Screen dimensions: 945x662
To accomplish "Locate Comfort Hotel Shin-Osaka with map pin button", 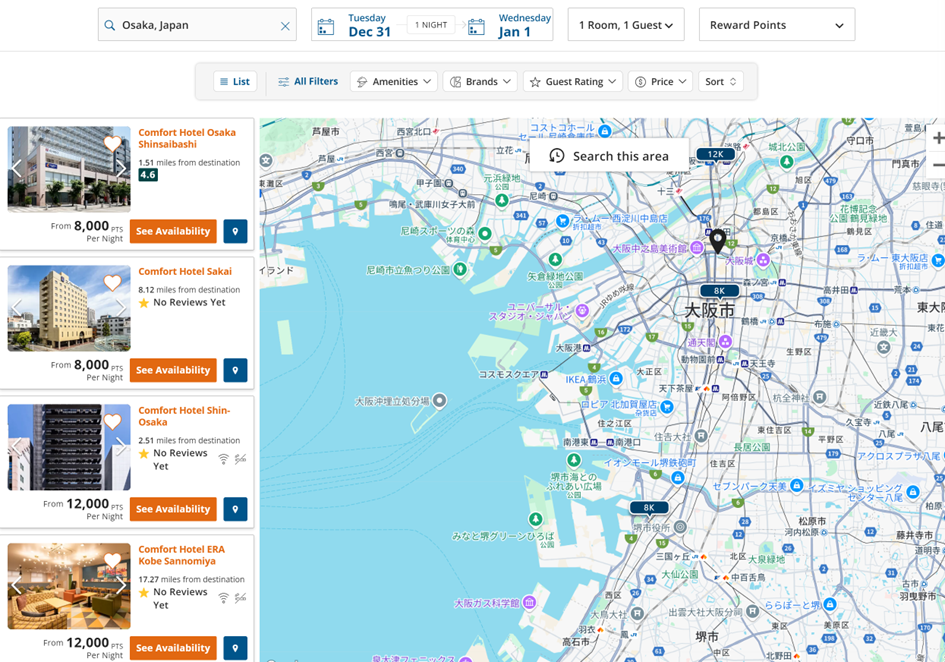I will pos(235,509).
